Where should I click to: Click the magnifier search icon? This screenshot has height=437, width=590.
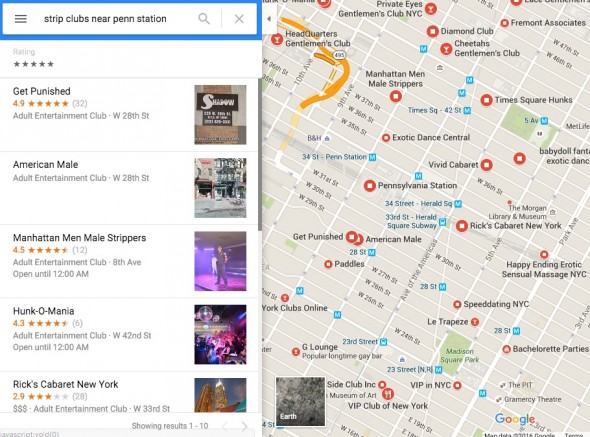coord(204,18)
